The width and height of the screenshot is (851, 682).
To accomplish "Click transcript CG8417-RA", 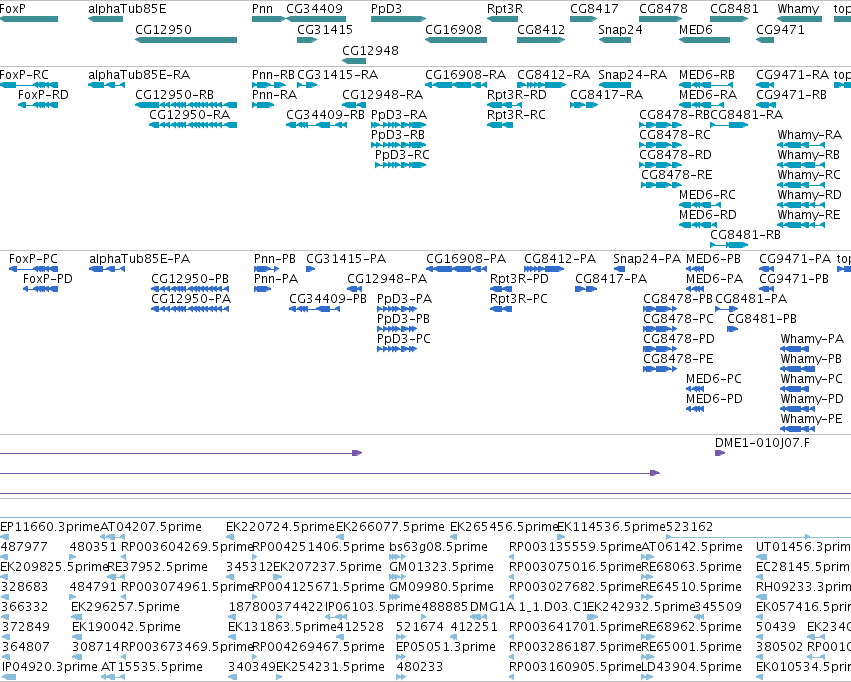I will pyautogui.click(x=606, y=94).
